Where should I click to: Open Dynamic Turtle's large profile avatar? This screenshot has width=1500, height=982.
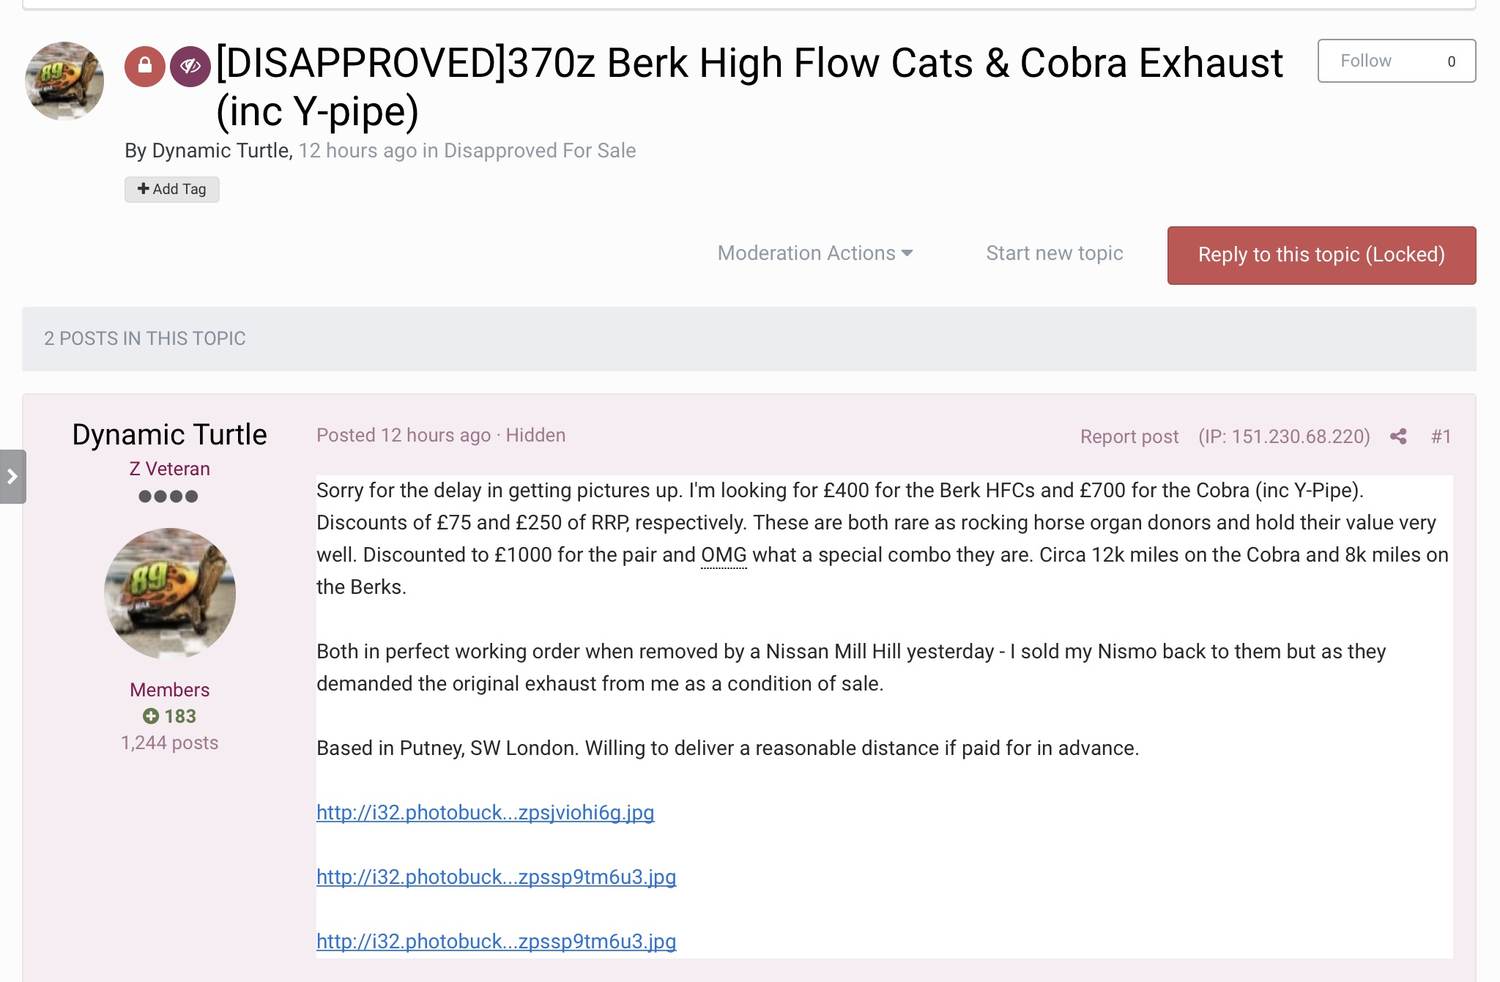click(170, 593)
